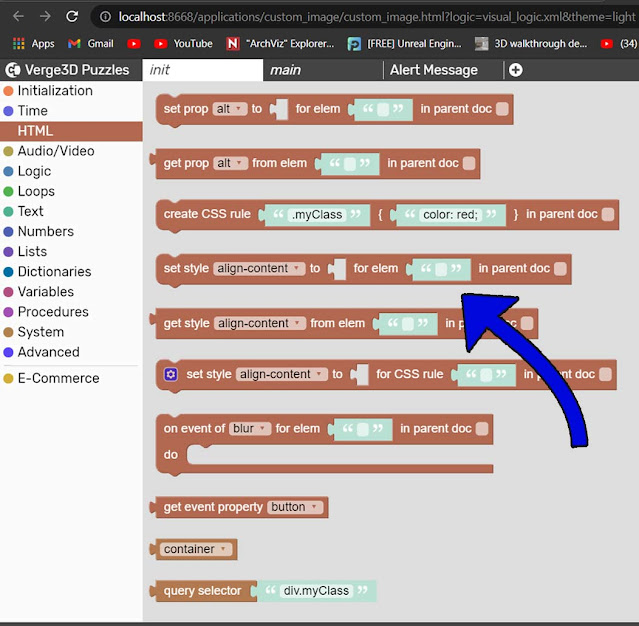639x626 pixels.
Task: Click the Verge3D Puzzles logo icon
Action: click(x=13, y=70)
